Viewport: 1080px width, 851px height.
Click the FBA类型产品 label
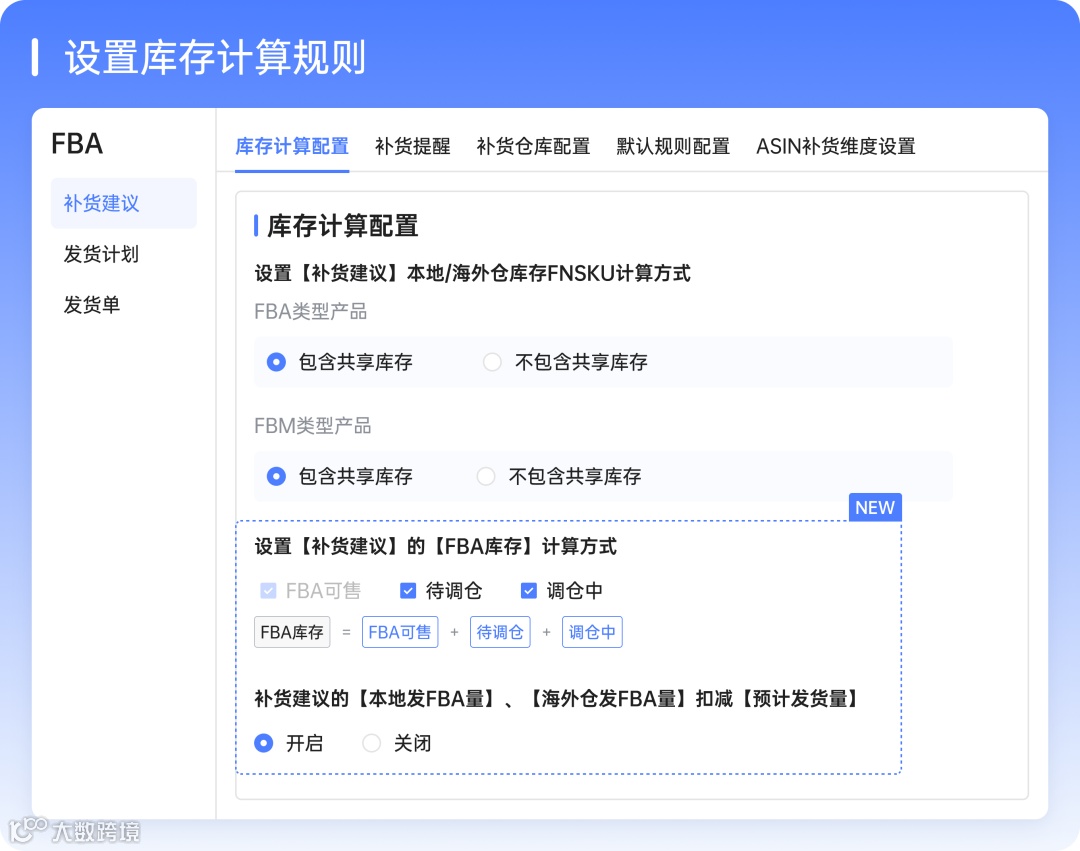point(310,312)
